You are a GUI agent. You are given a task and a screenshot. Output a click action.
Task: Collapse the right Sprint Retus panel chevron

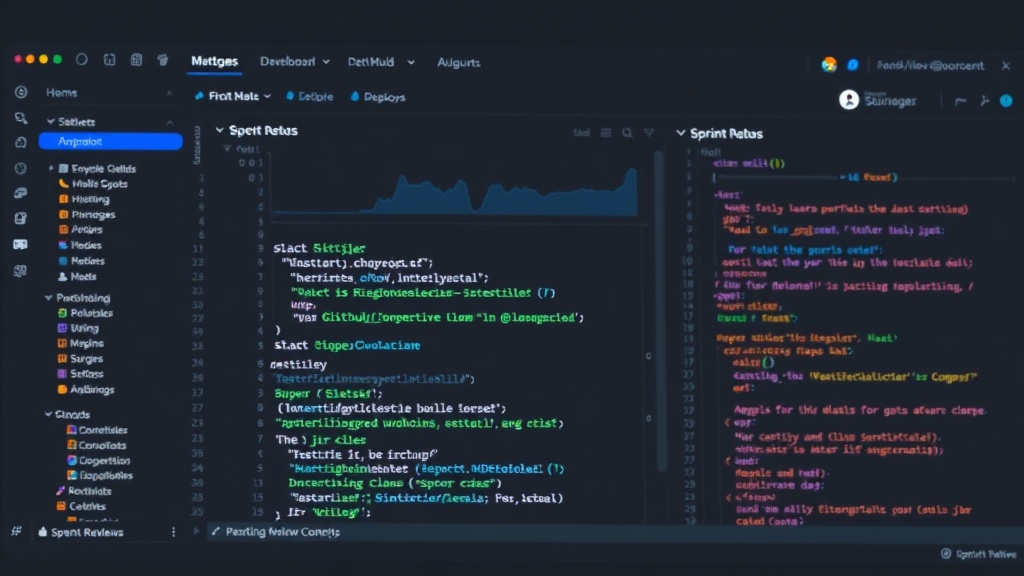[680, 133]
